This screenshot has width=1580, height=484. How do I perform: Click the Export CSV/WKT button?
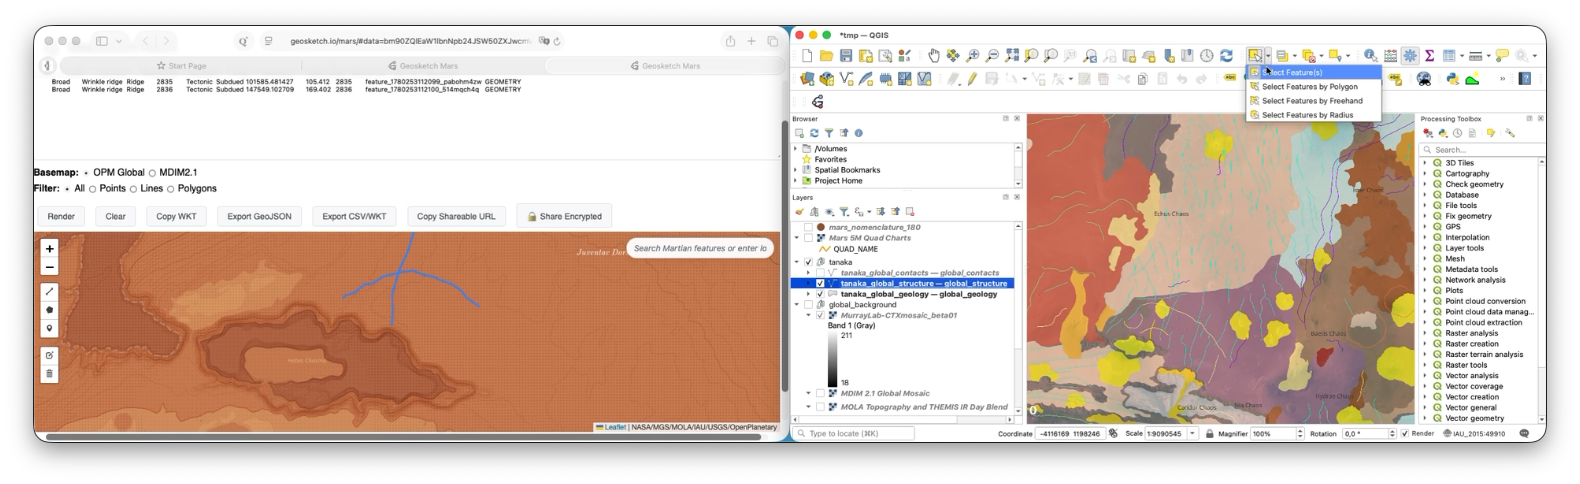click(354, 216)
